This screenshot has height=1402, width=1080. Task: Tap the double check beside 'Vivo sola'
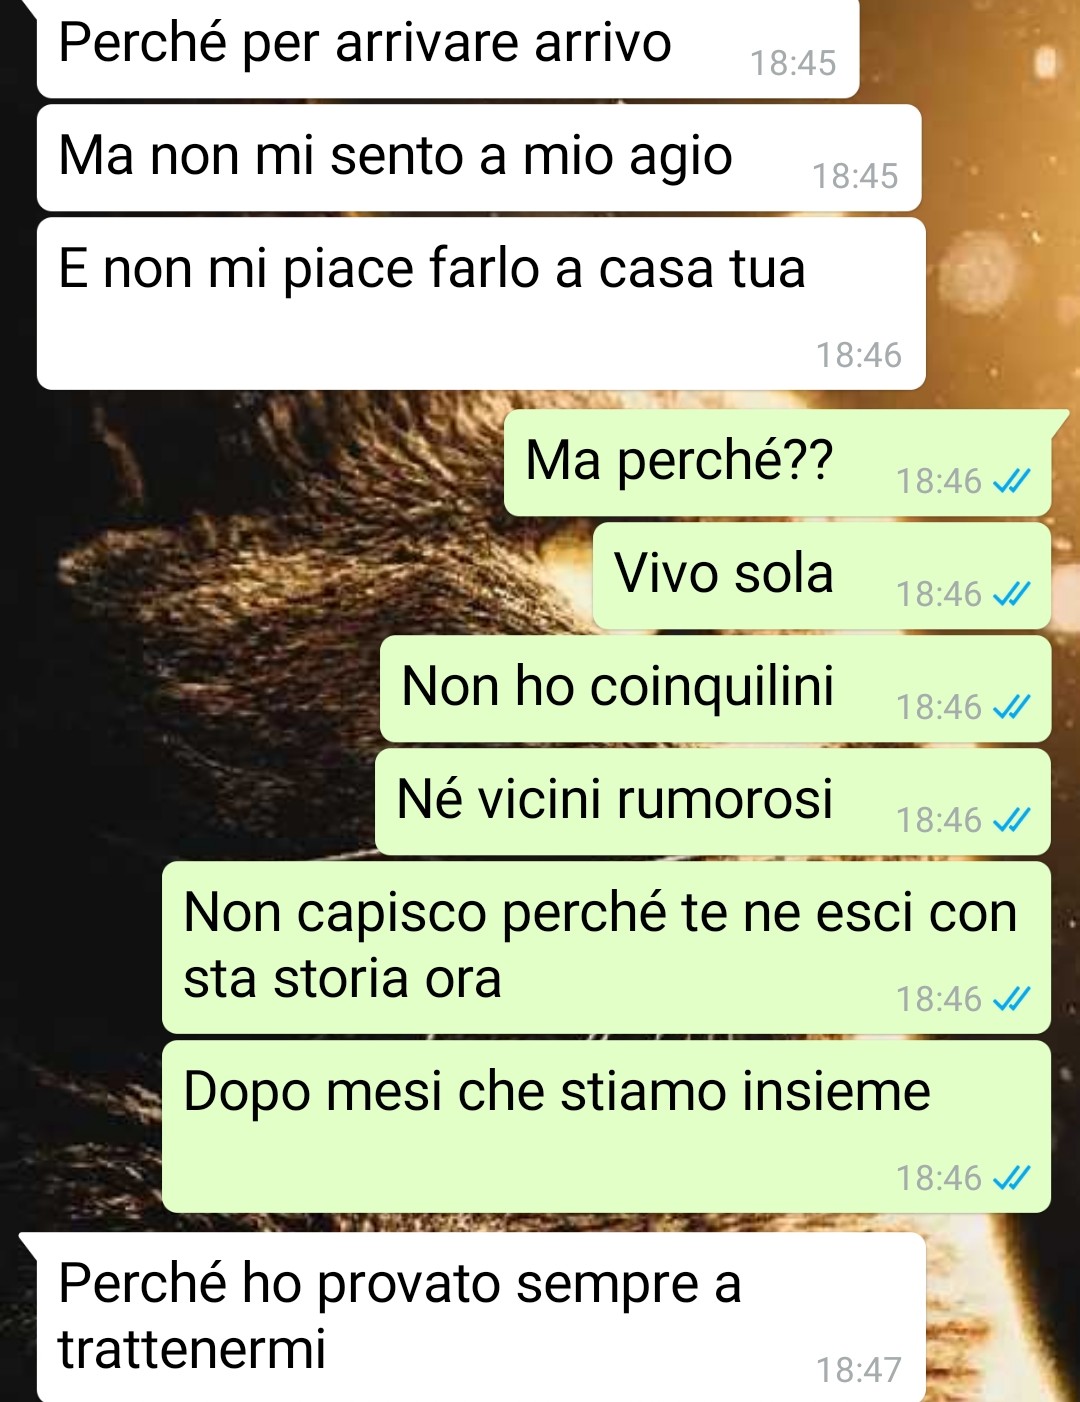coord(1011,595)
